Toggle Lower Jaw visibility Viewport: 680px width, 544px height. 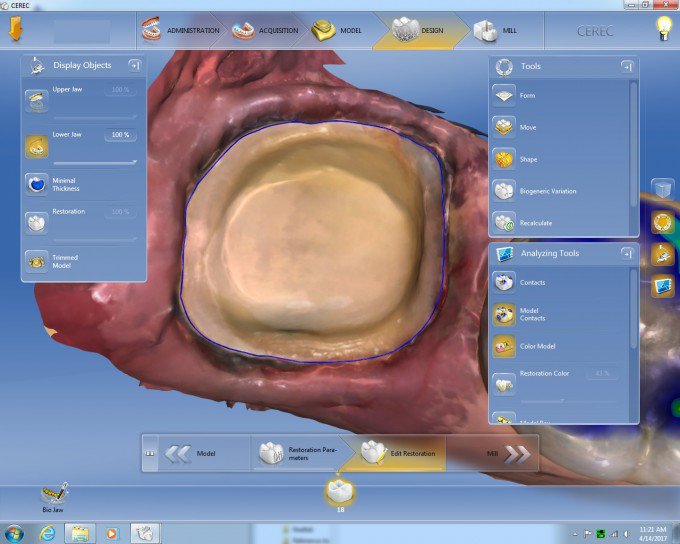[36, 146]
